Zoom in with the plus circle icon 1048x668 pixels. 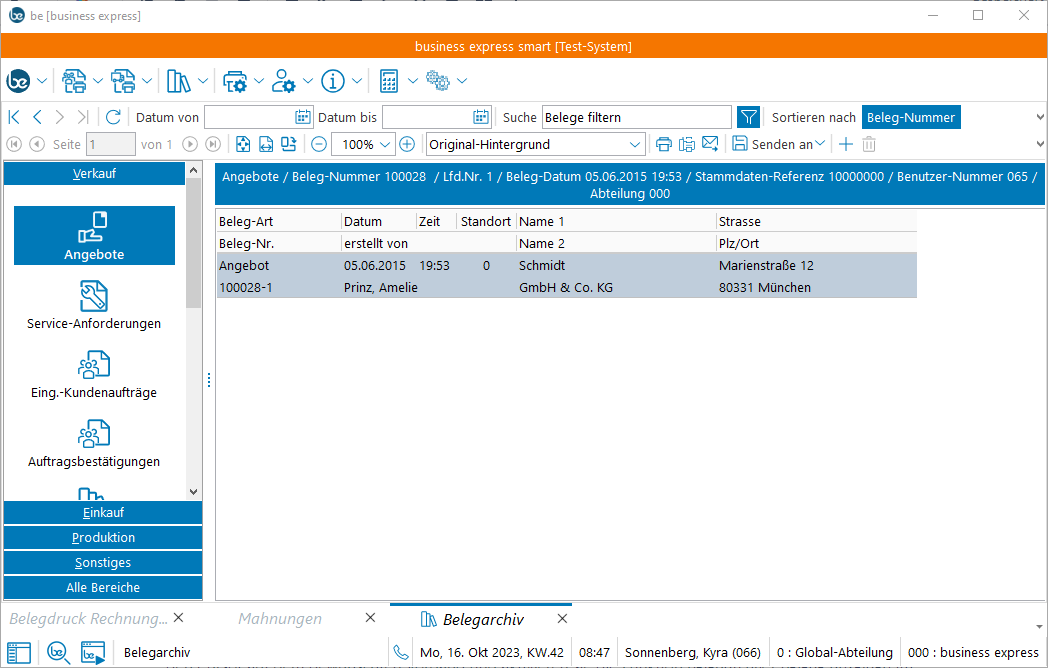[x=407, y=144]
